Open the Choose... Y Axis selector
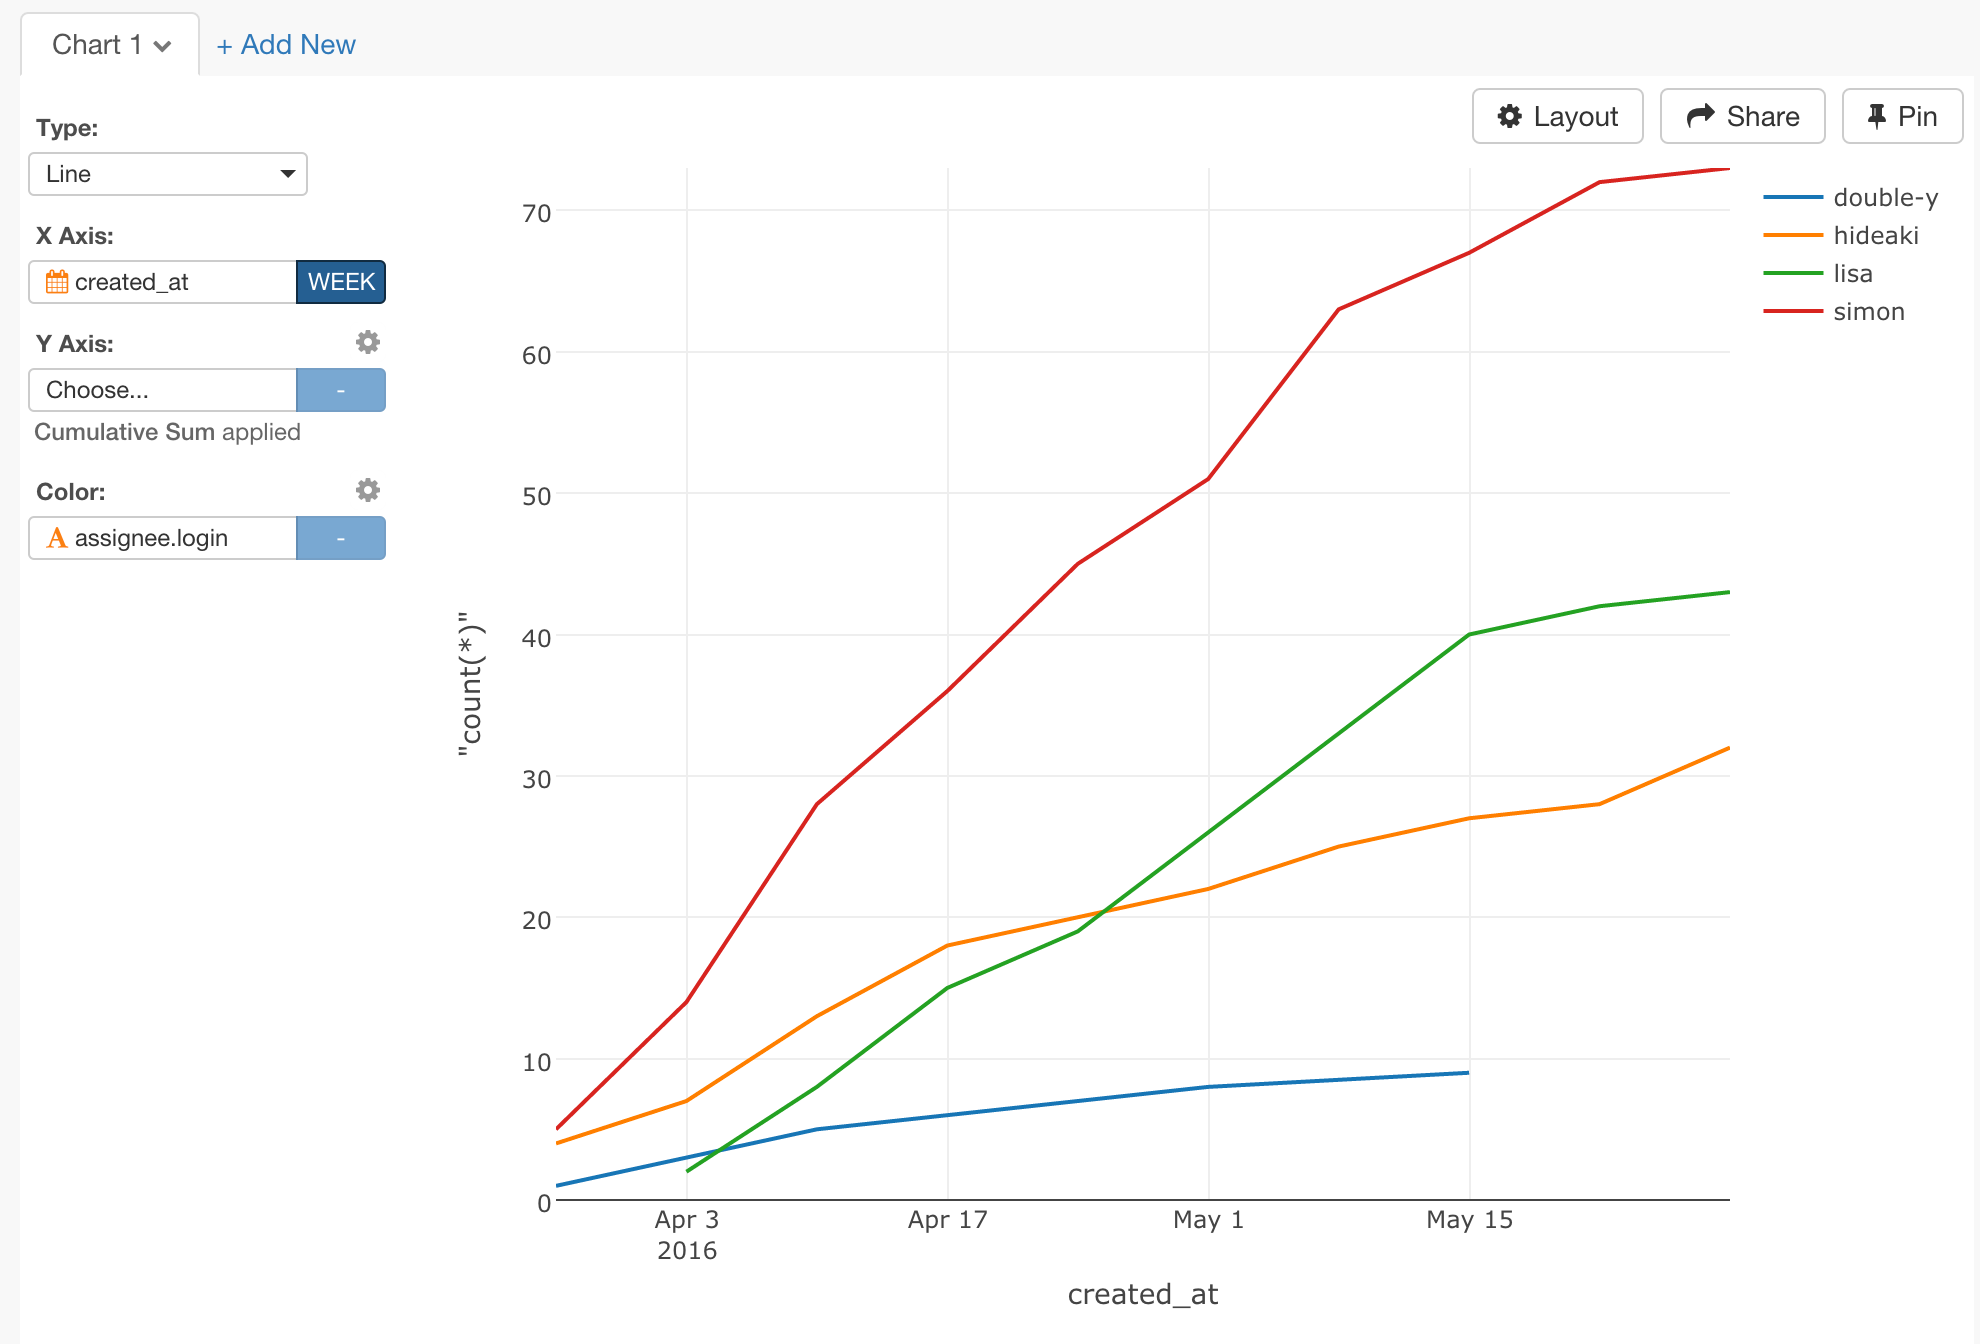This screenshot has height=1344, width=1980. [x=162, y=390]
